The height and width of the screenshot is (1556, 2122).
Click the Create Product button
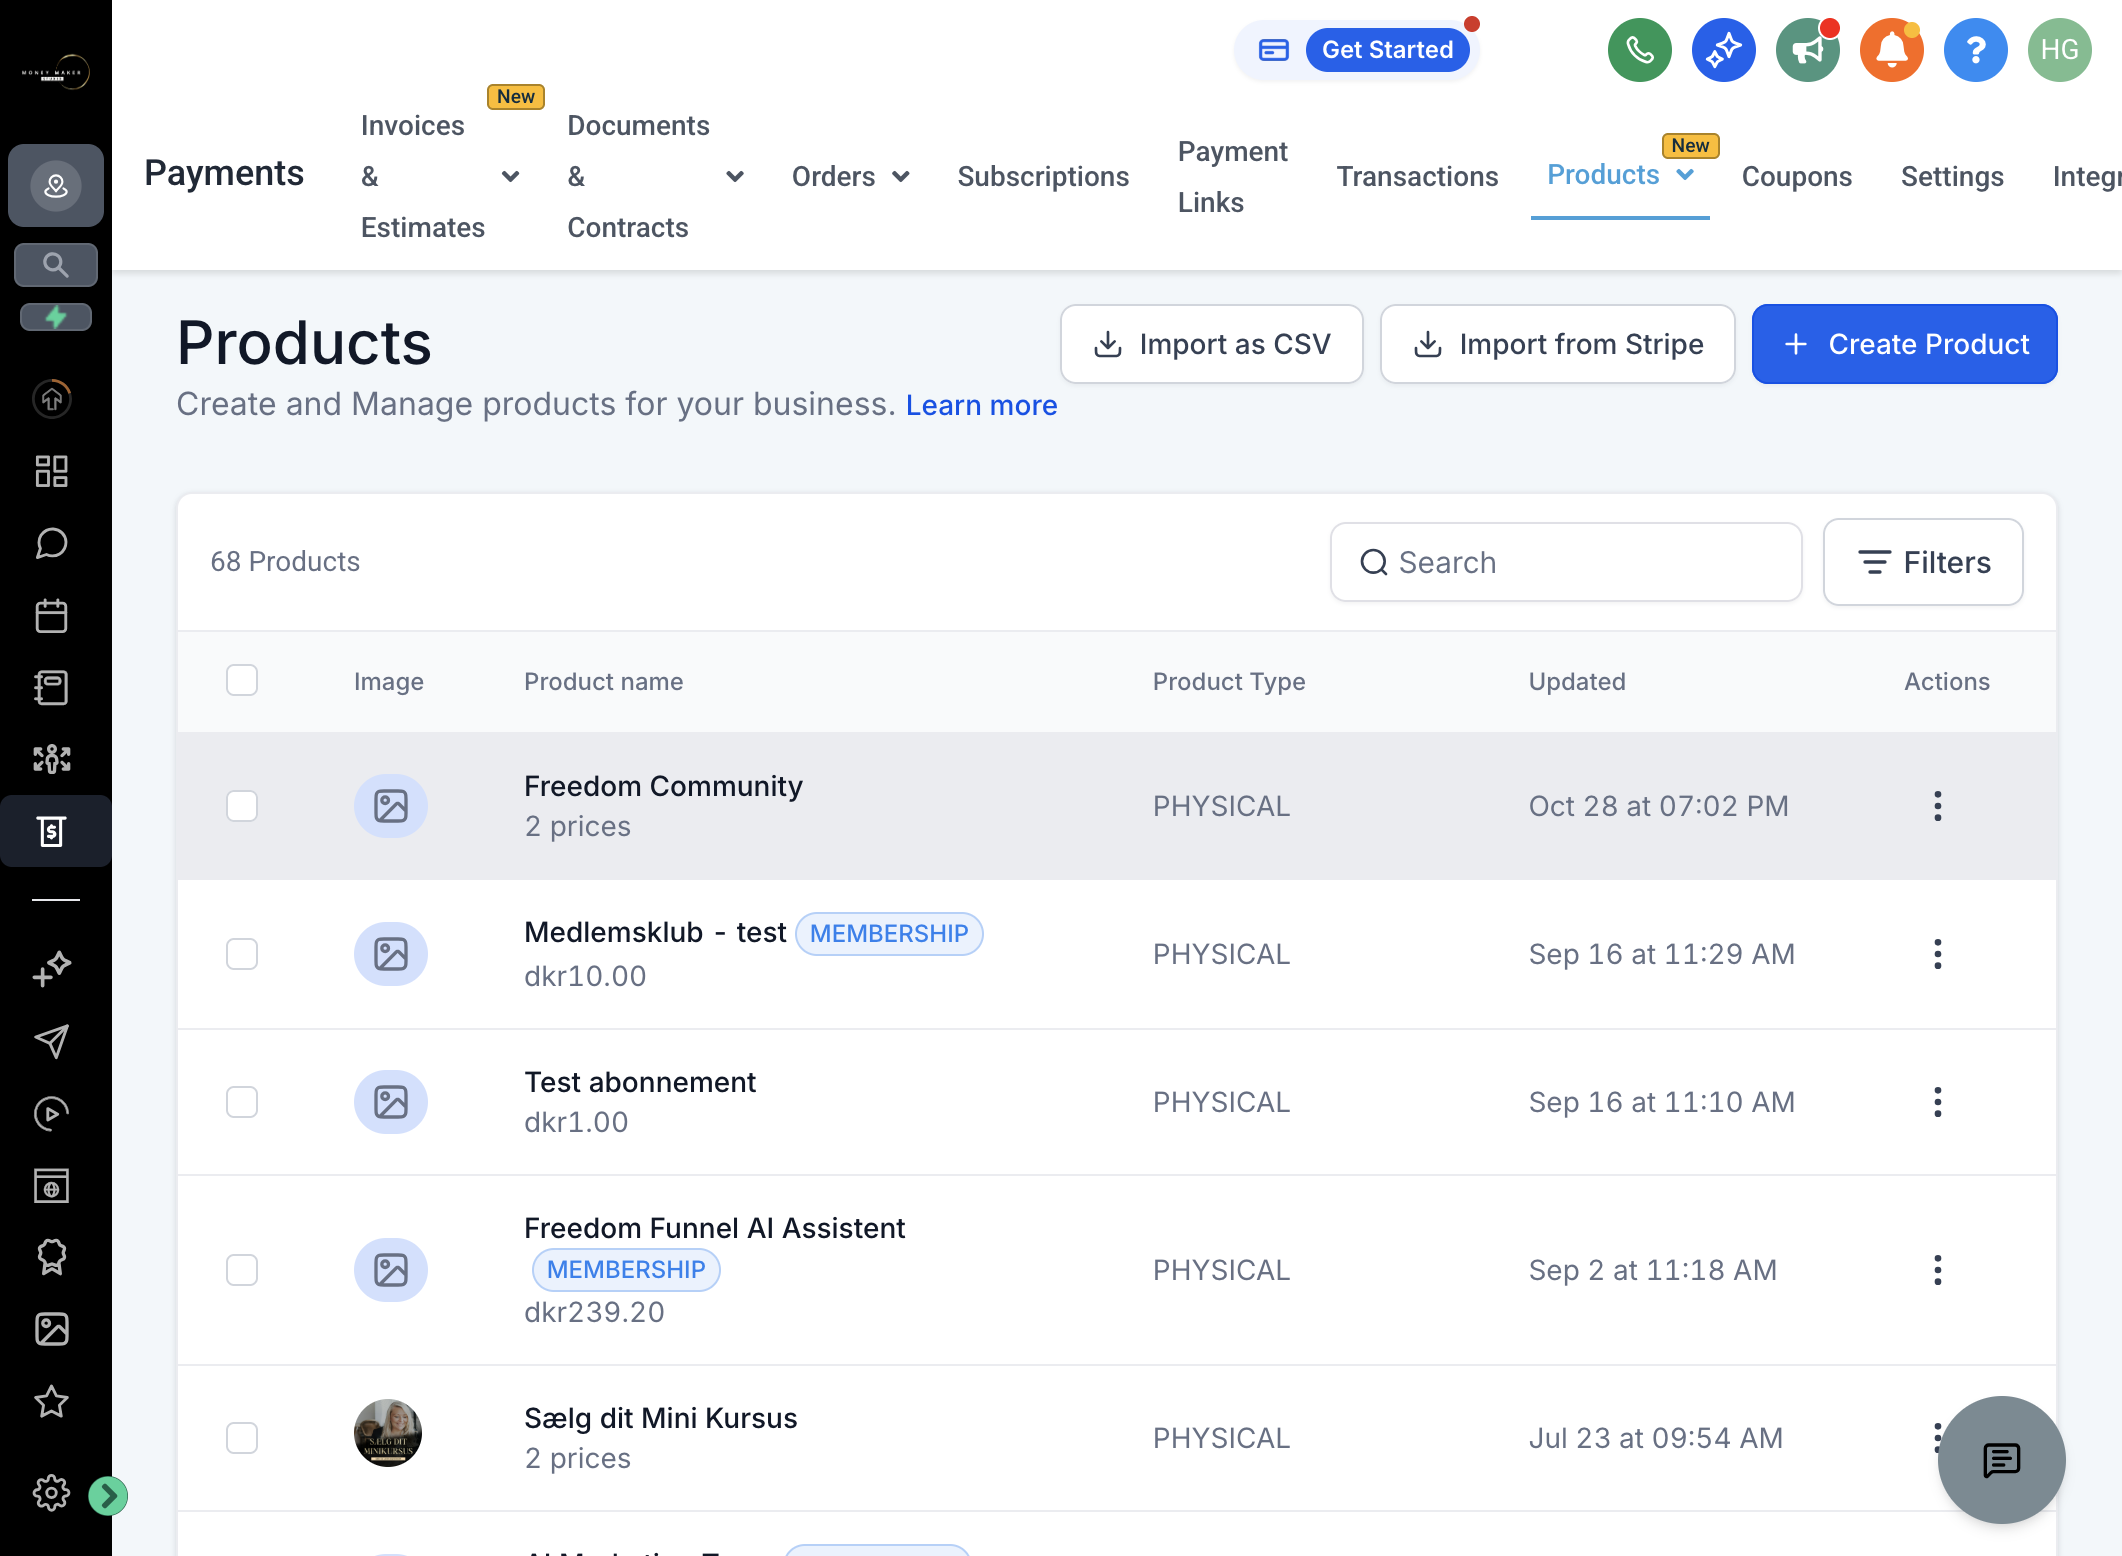click(1904, 344)
